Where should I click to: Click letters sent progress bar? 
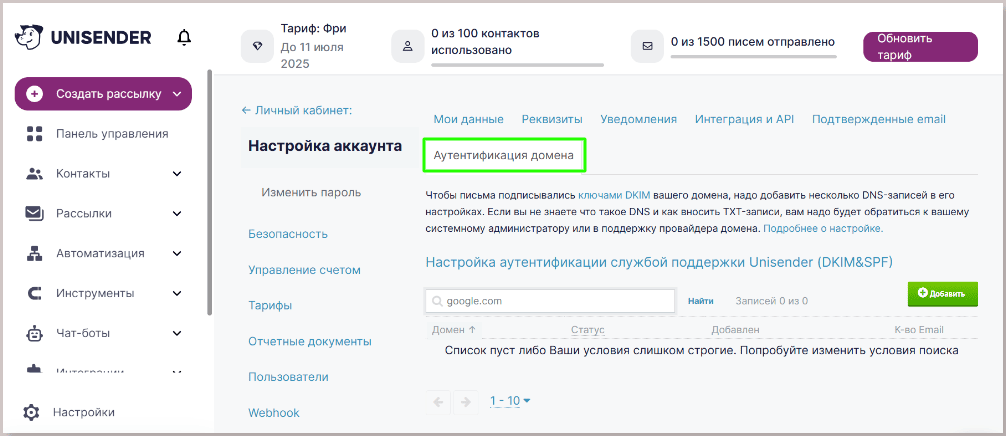[754, 56]
